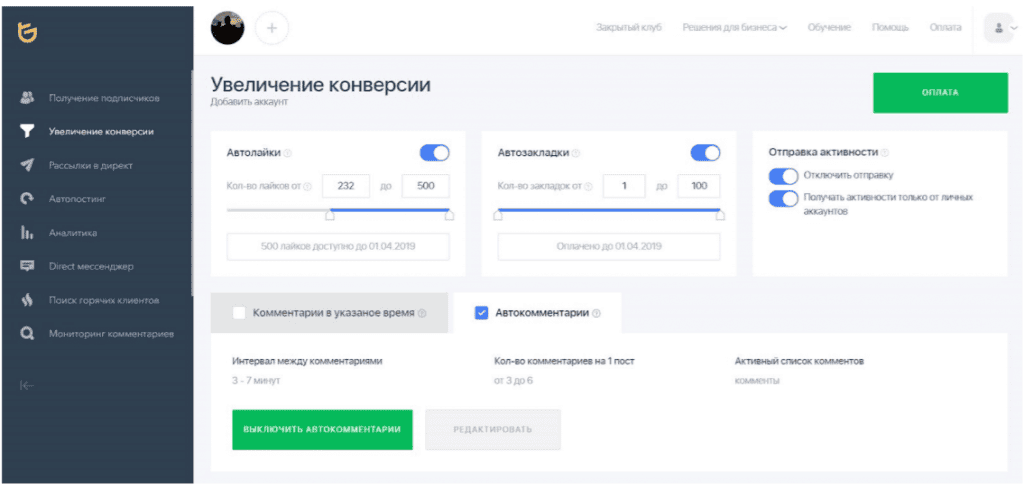1024x488 pixels.
Task: Click the help icon beside Кол-во лайков от
Action: [x=308, y=186]
